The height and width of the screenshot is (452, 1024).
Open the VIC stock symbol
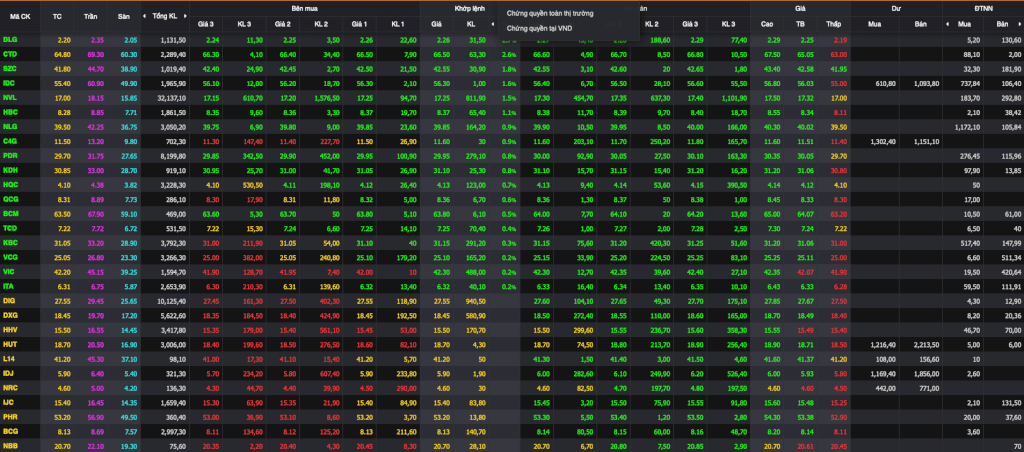(8, 271)
